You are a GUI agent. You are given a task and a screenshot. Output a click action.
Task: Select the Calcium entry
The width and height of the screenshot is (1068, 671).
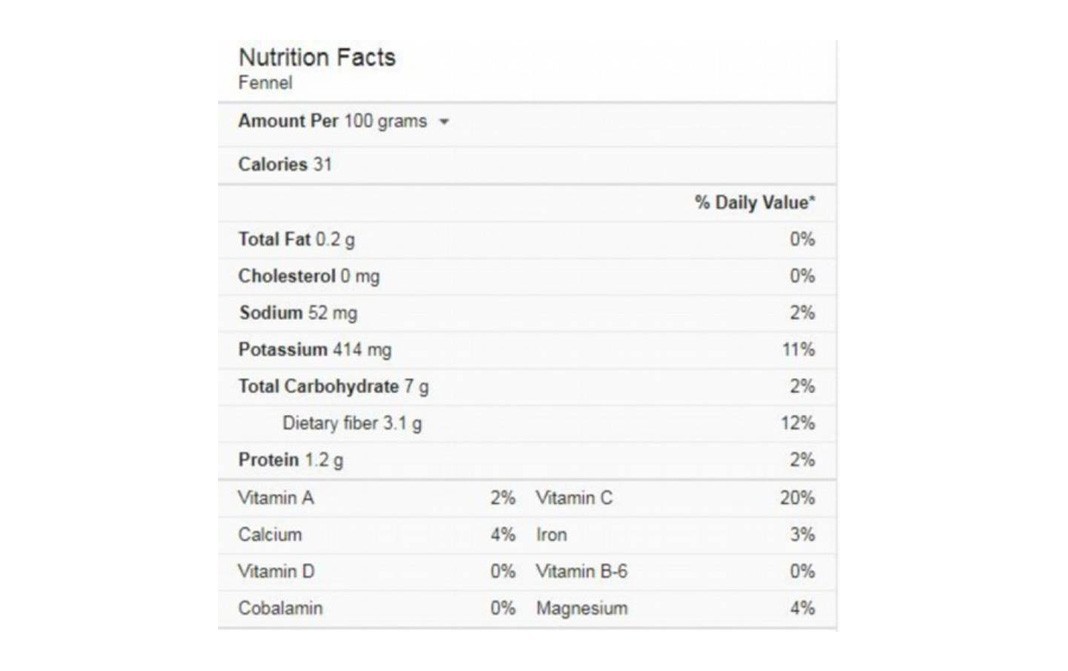click(x=270, y=535)
